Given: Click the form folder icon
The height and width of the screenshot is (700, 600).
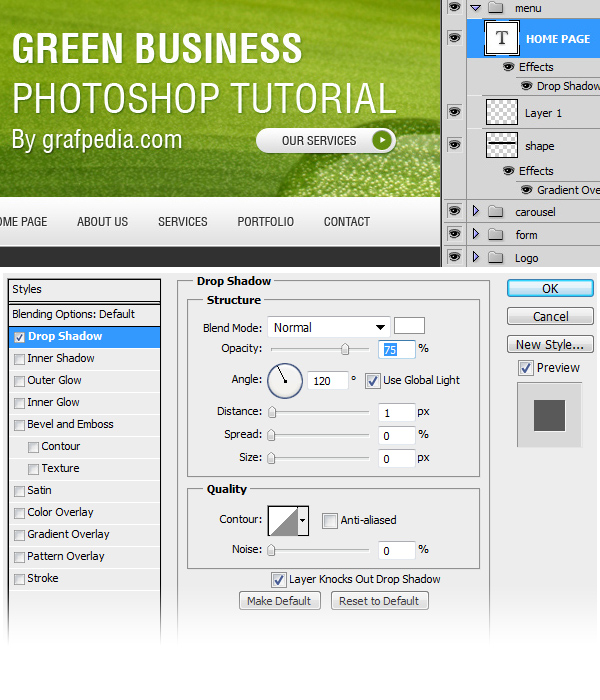Looking at the screenshot, I should (496, 234).
